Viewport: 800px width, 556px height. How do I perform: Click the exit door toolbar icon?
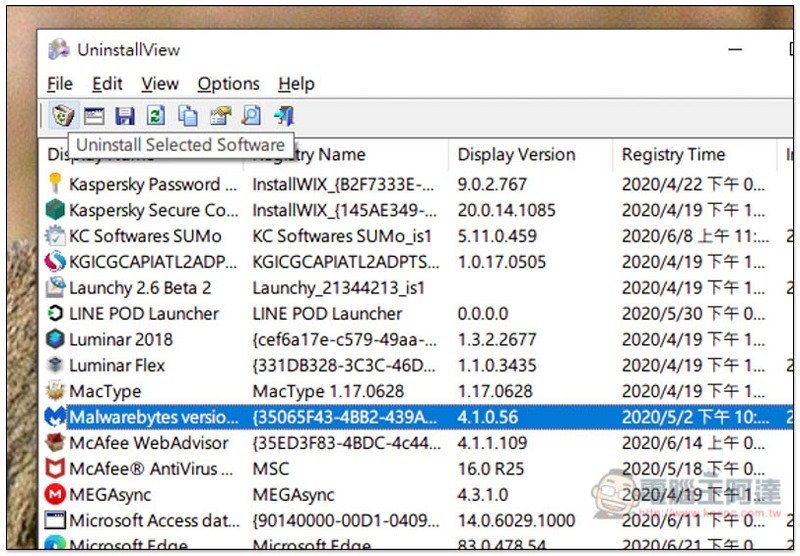pos(283,115)
